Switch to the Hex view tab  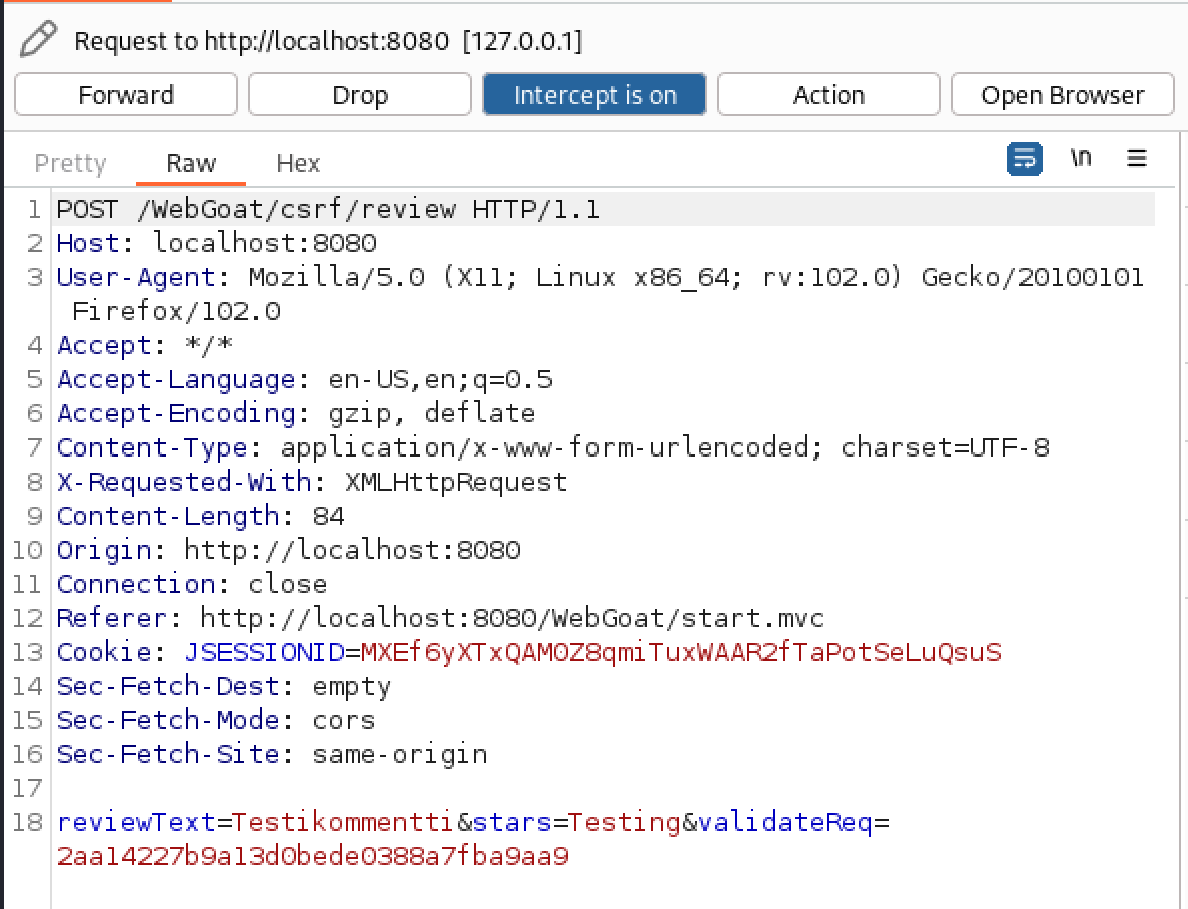(298, 163)
